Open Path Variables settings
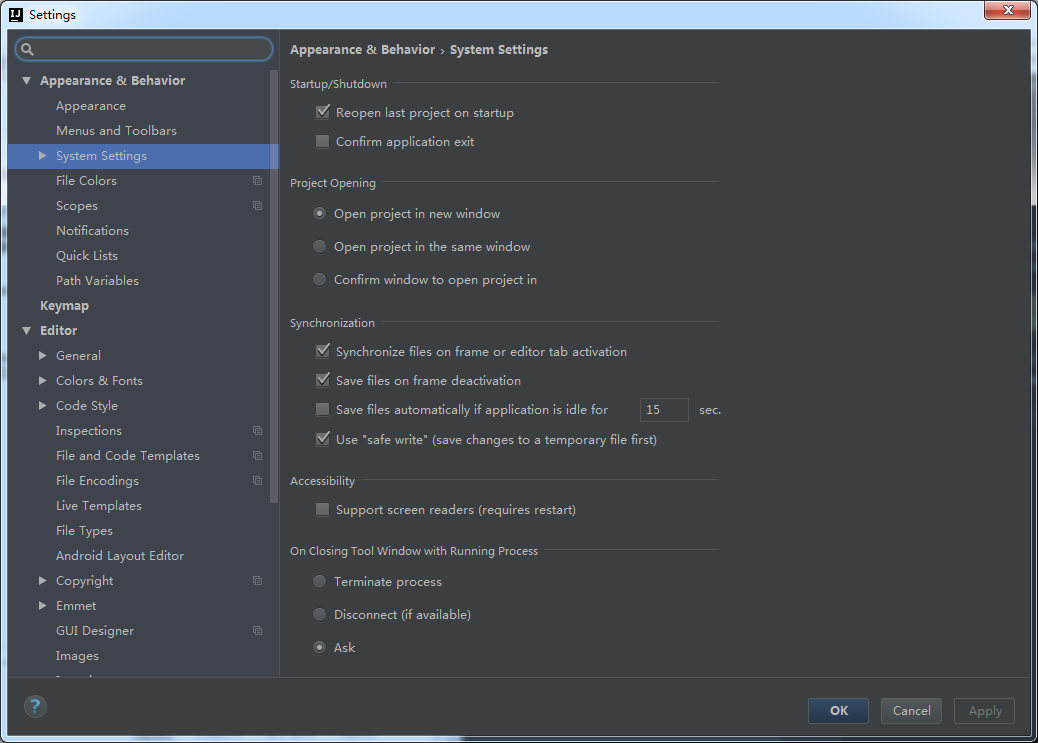Image resolution: width=1038 pixels, height=743 pixels. [x=97, y=281]
